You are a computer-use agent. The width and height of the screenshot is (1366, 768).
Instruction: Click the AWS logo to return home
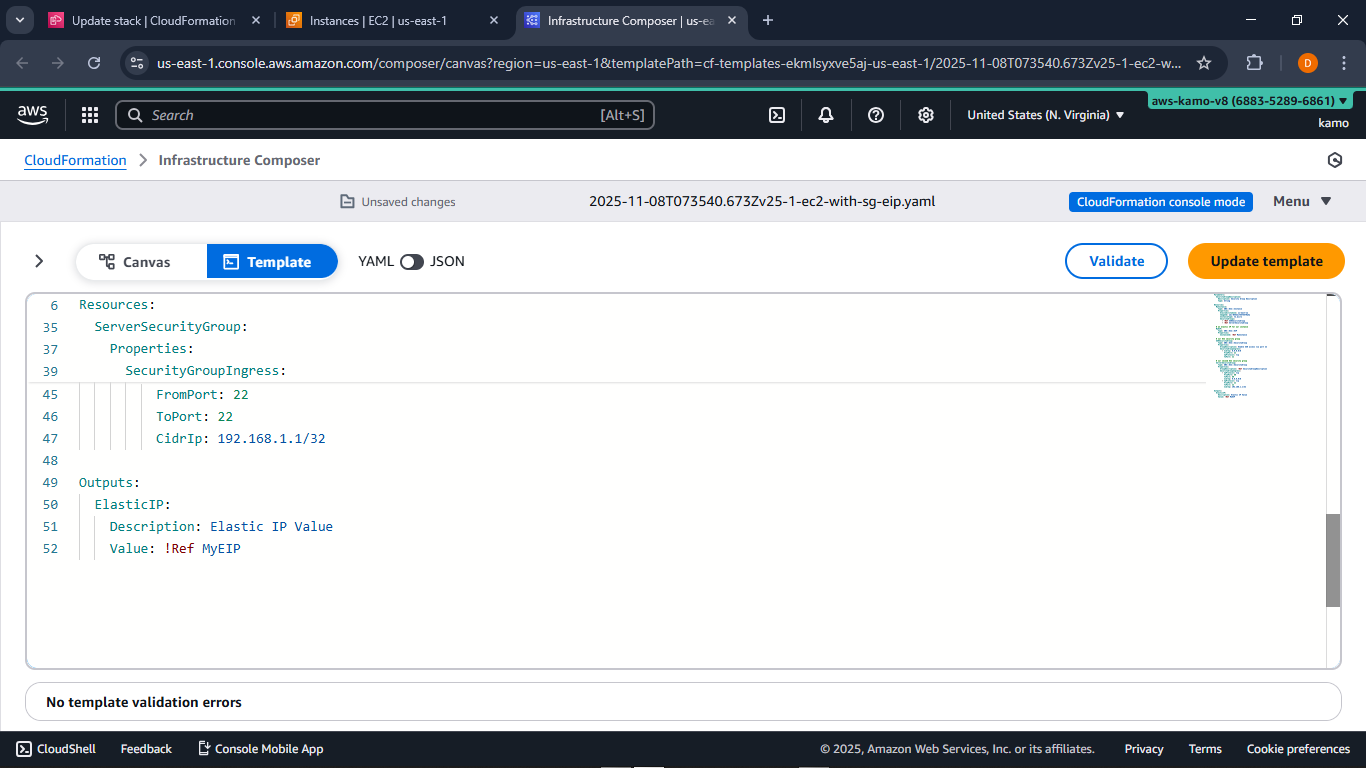tap(32, 114)
